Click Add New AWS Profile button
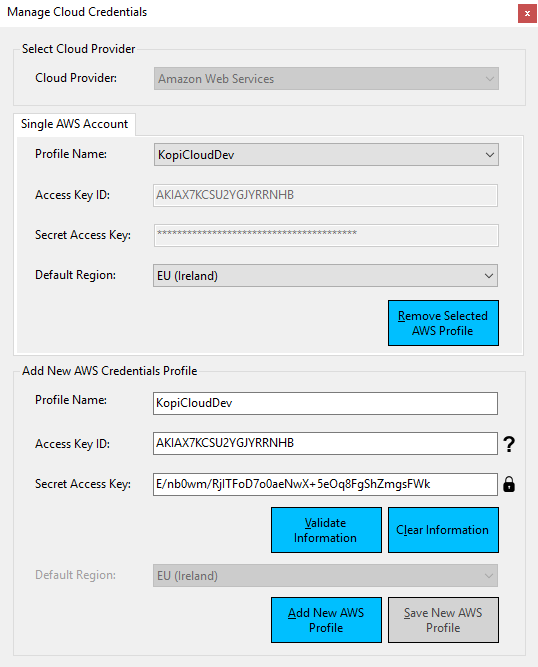 pyautogui.click(x=326, y=620)
